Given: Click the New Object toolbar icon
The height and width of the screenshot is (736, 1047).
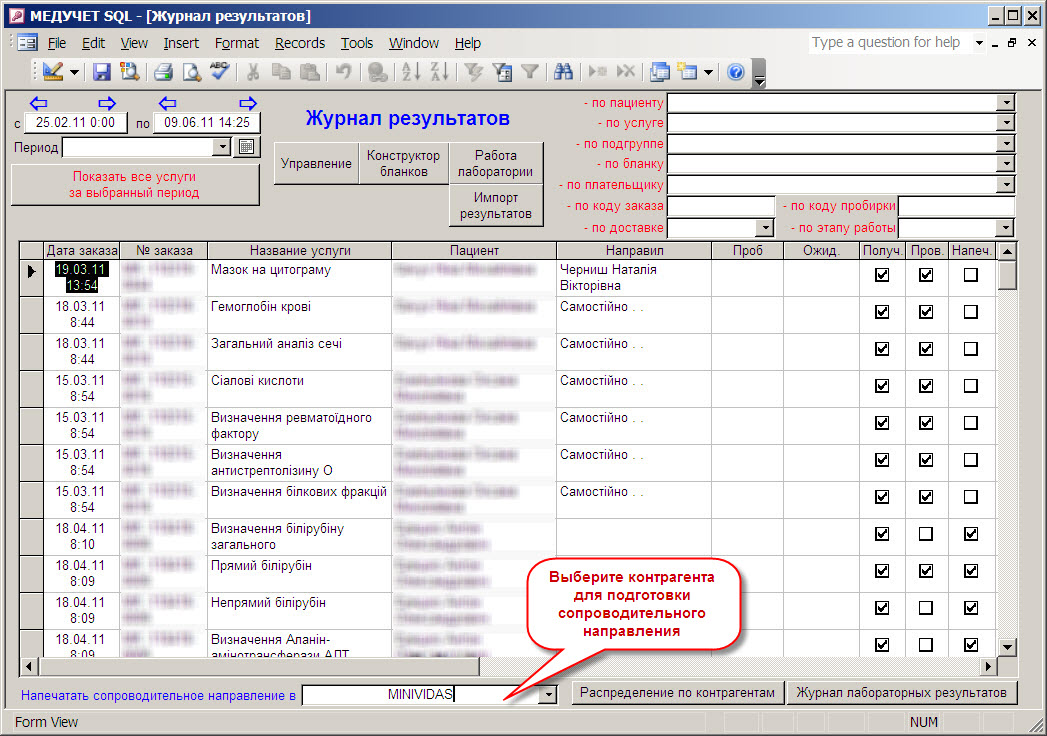Looking at the screenshot, I should 687,71.
